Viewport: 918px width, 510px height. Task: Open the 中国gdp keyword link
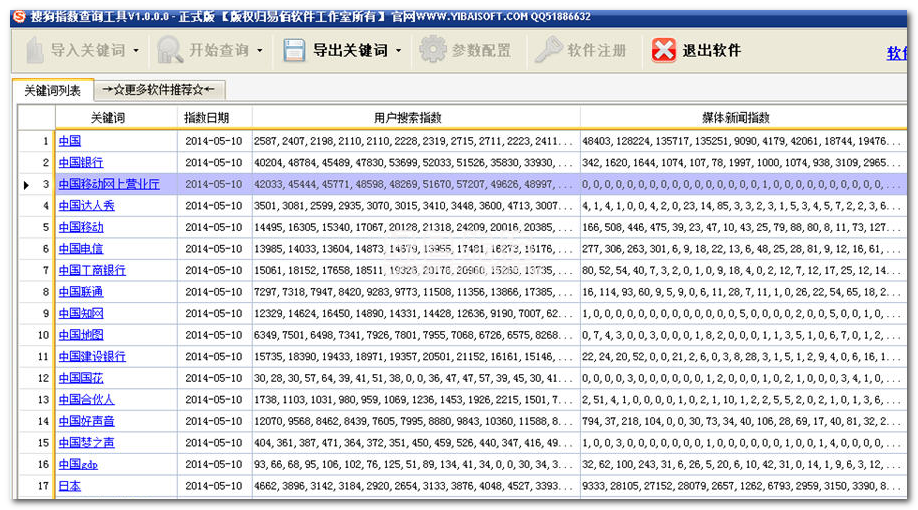tap(78, 464)
